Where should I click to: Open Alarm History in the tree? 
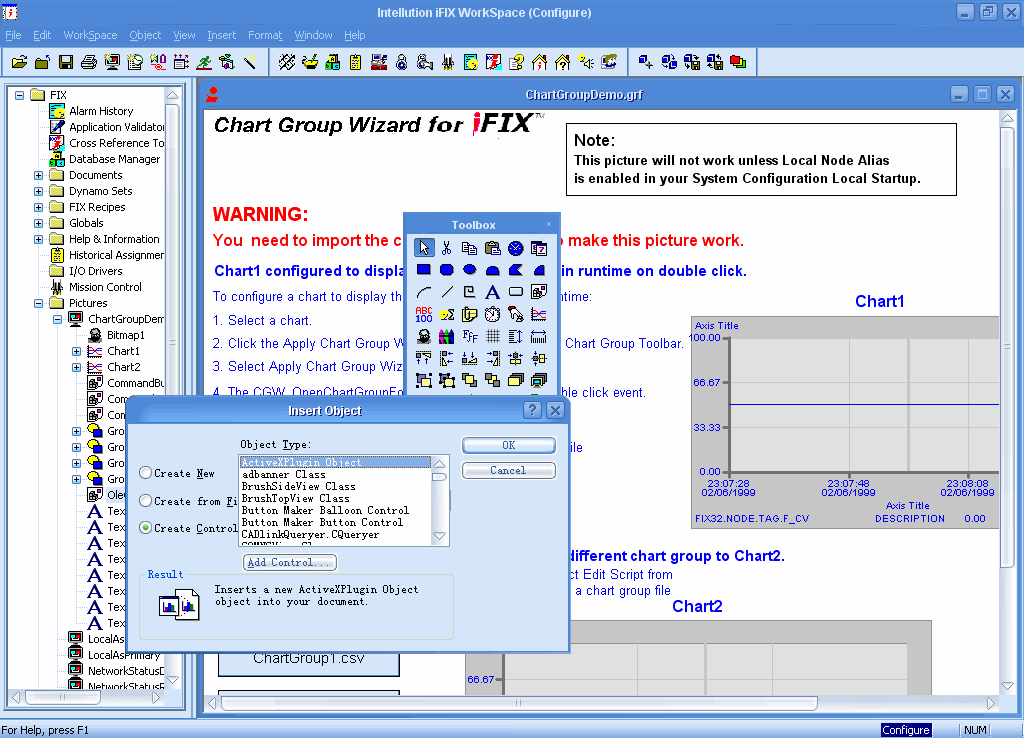pos(101,111)
